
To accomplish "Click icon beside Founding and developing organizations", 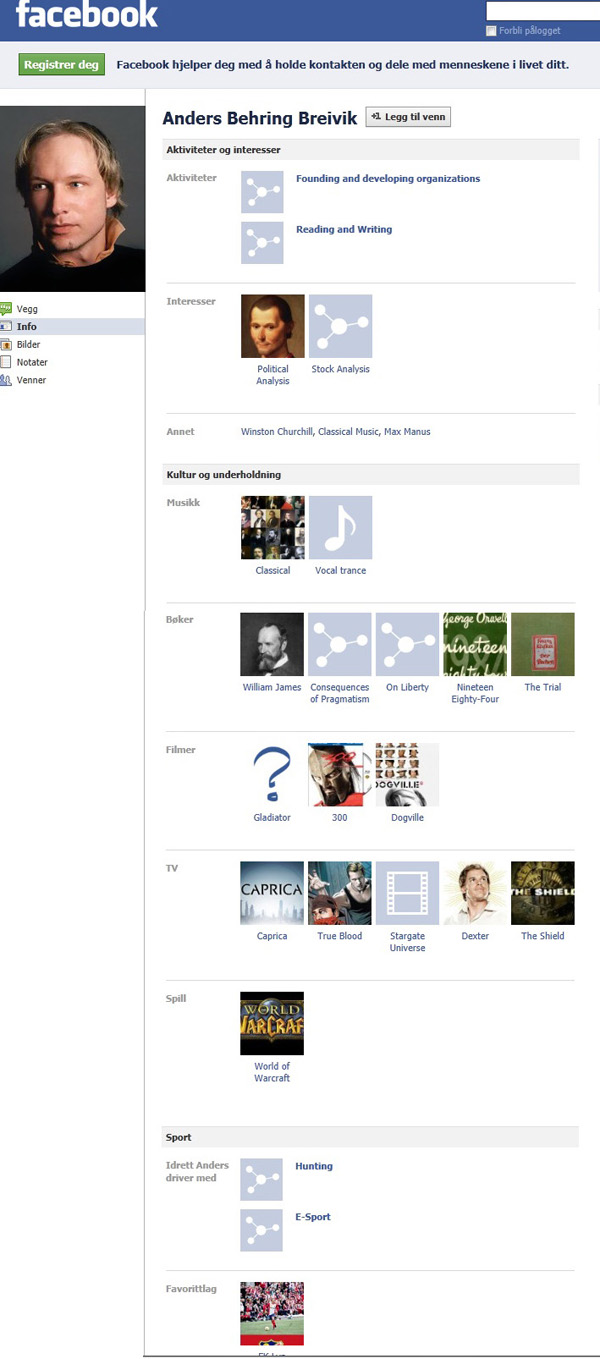I will [x=262, y=191].
